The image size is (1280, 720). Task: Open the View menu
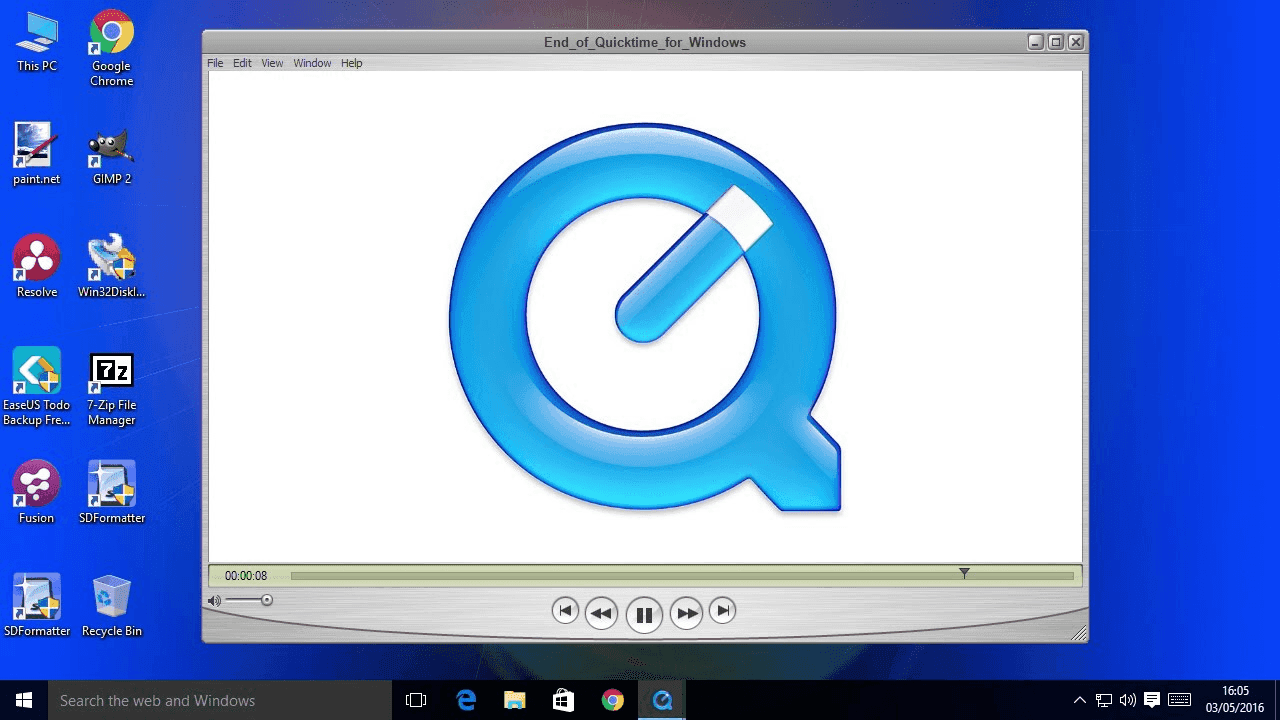[x=271, y=62]
